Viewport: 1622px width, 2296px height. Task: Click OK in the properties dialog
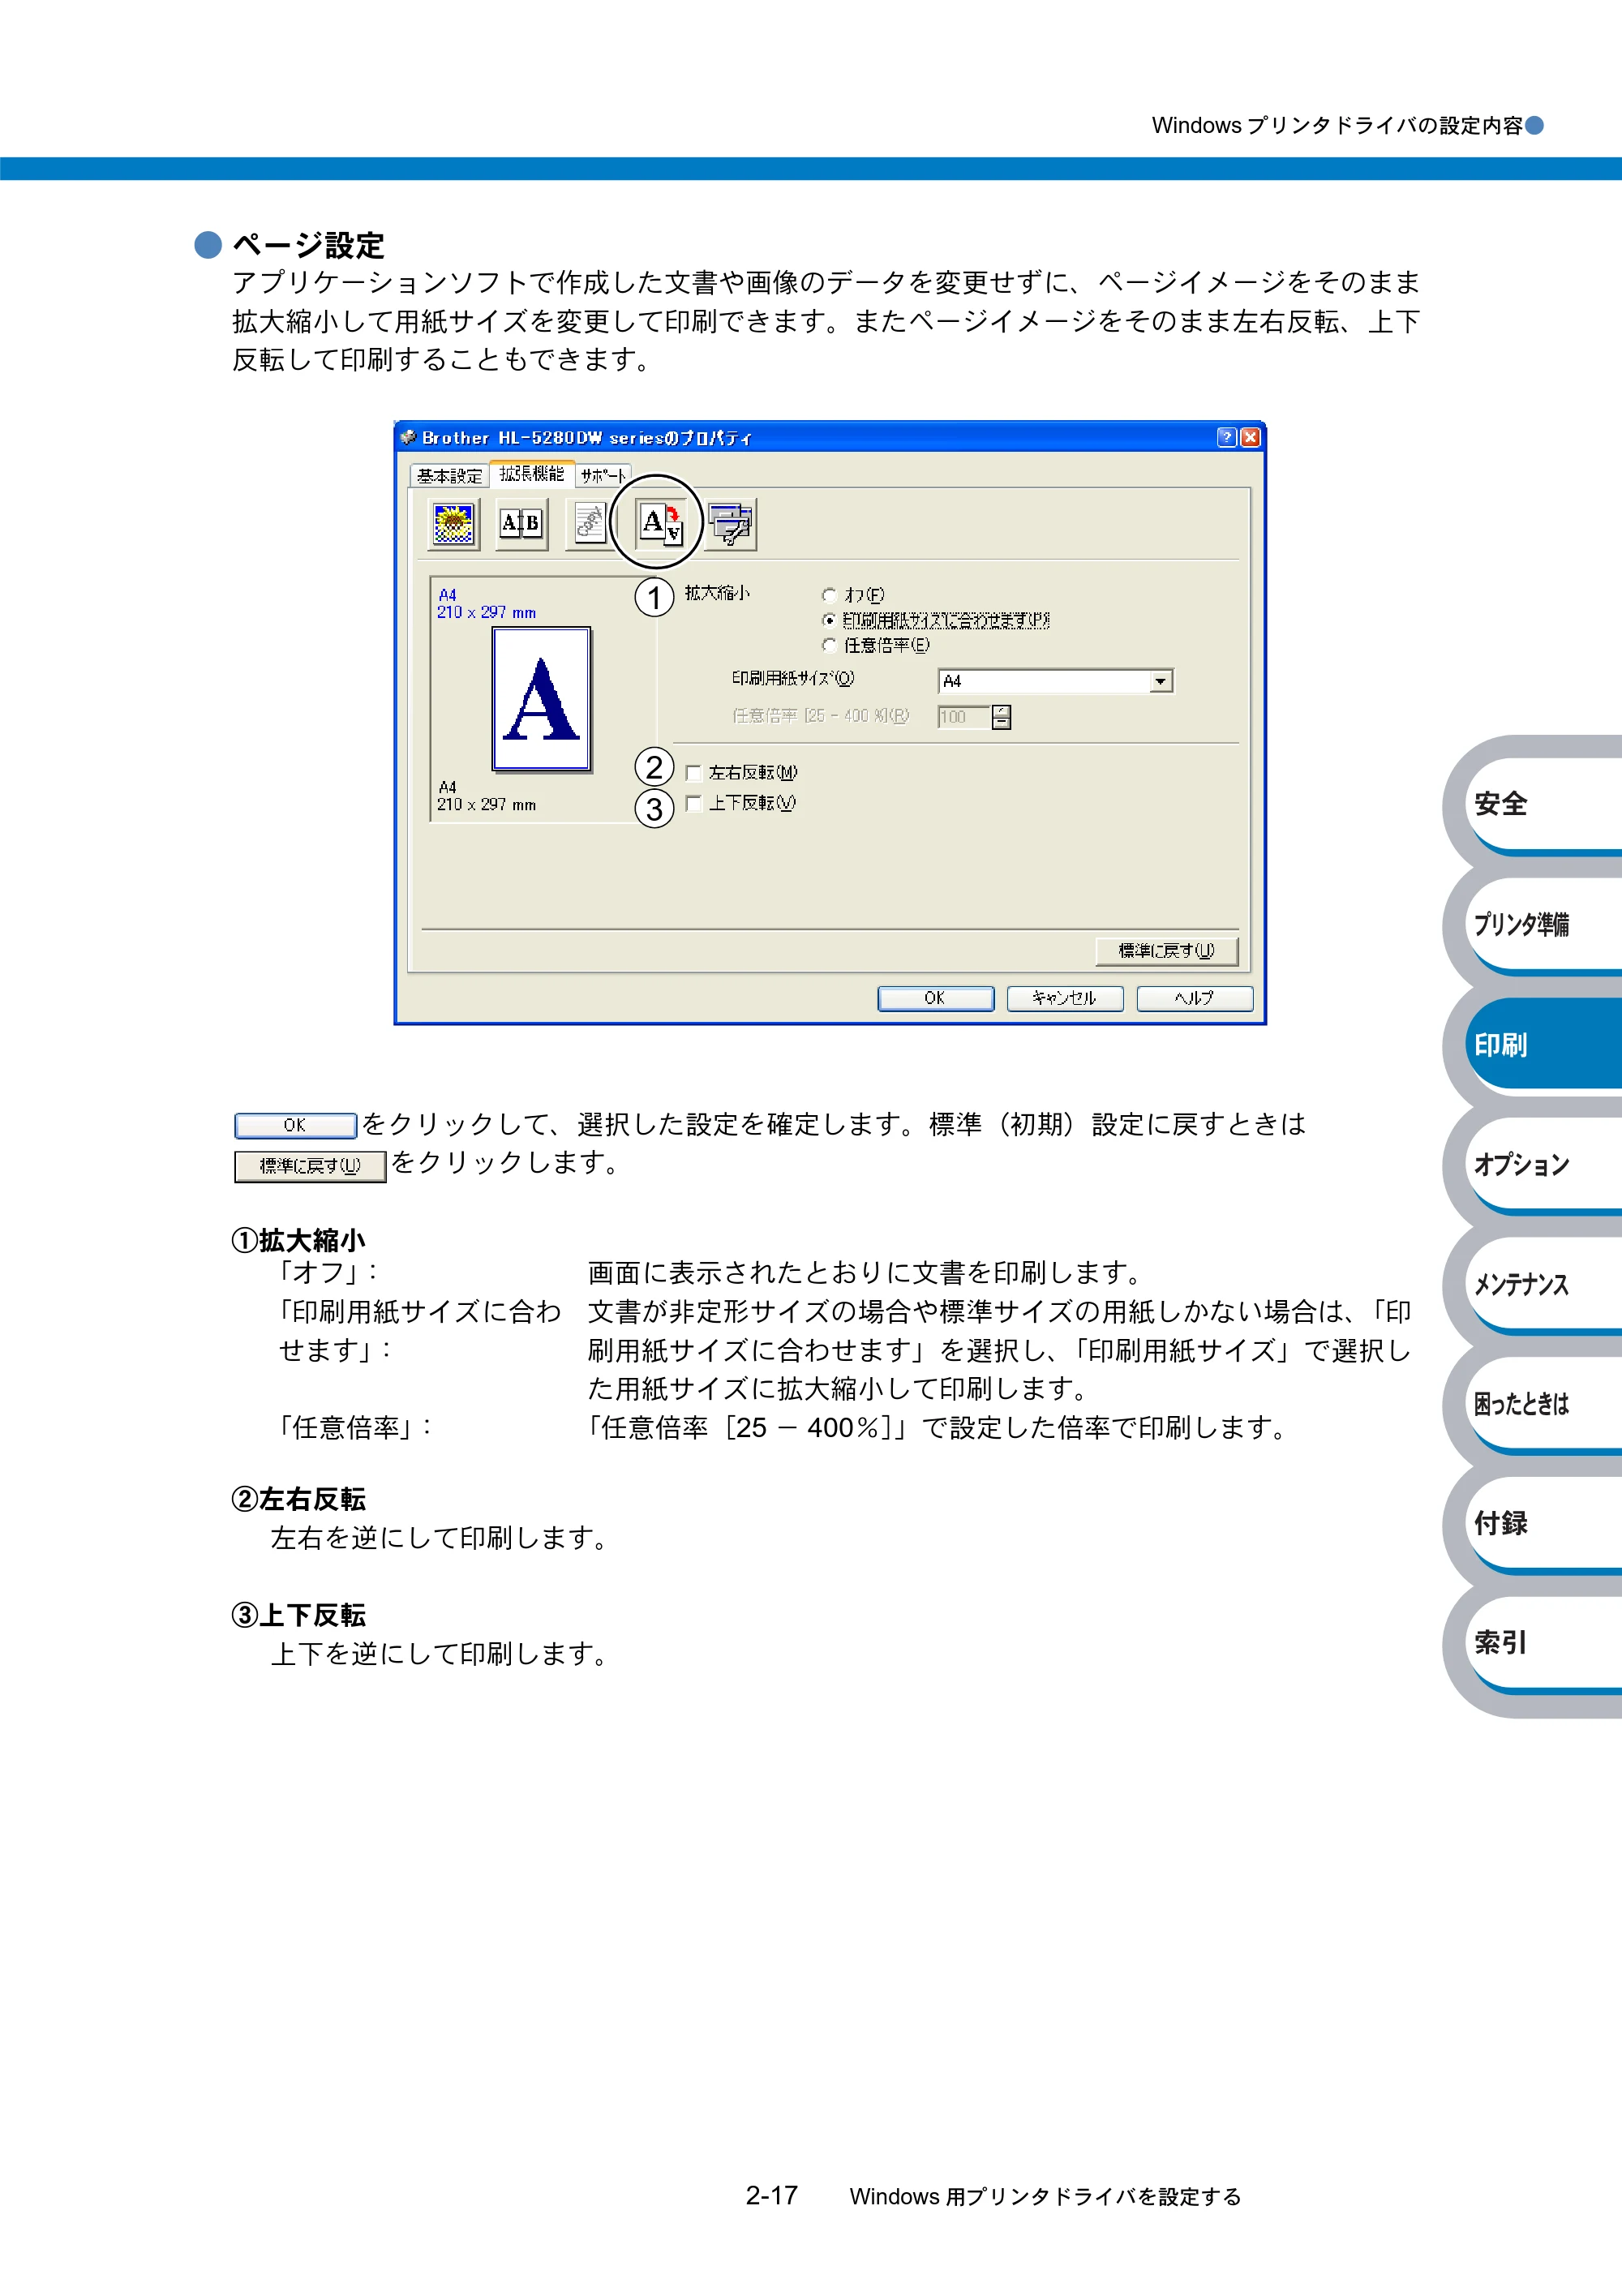tap(935, 998)
